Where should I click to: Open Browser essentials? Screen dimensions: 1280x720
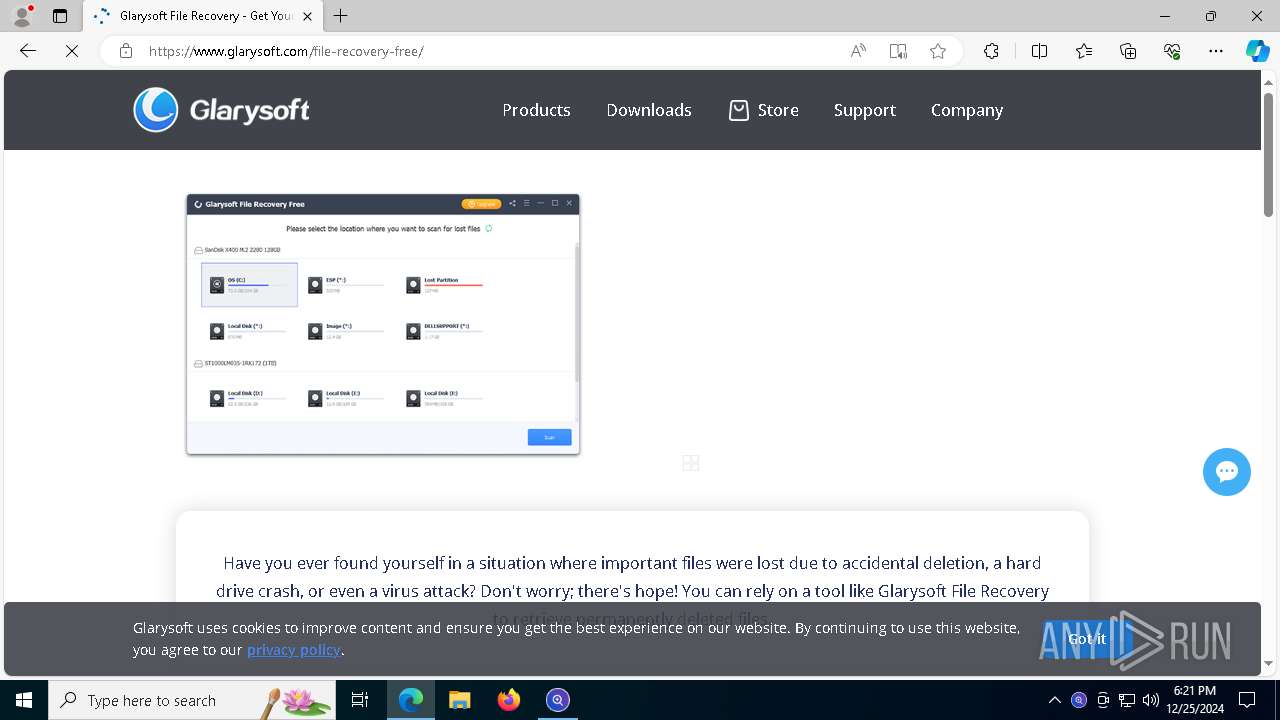tap(1172, 51)
